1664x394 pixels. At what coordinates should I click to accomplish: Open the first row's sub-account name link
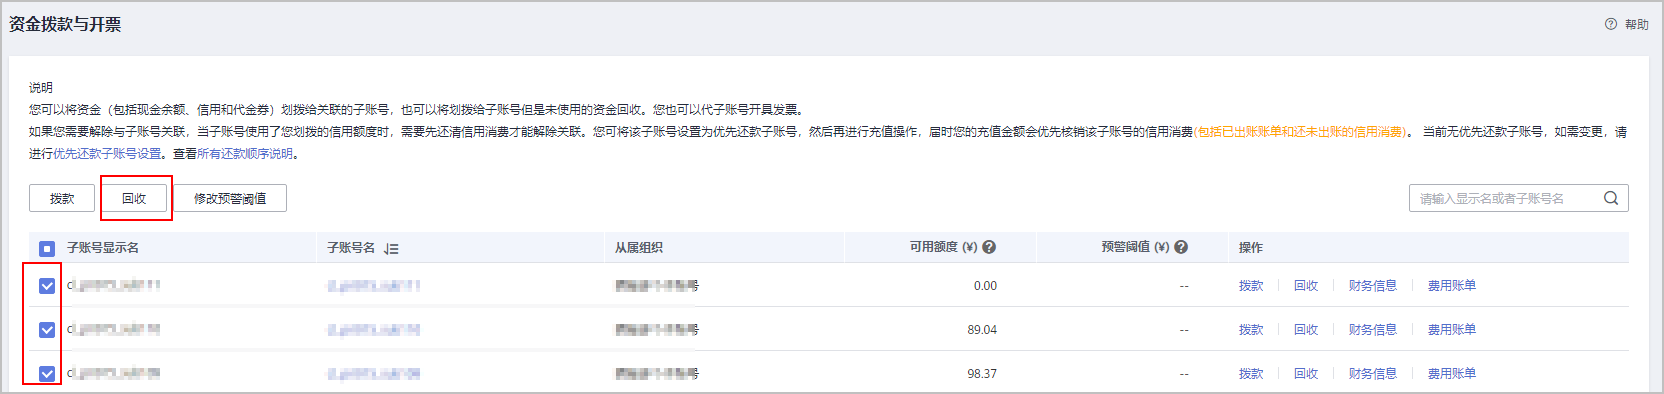click(374, 286)
